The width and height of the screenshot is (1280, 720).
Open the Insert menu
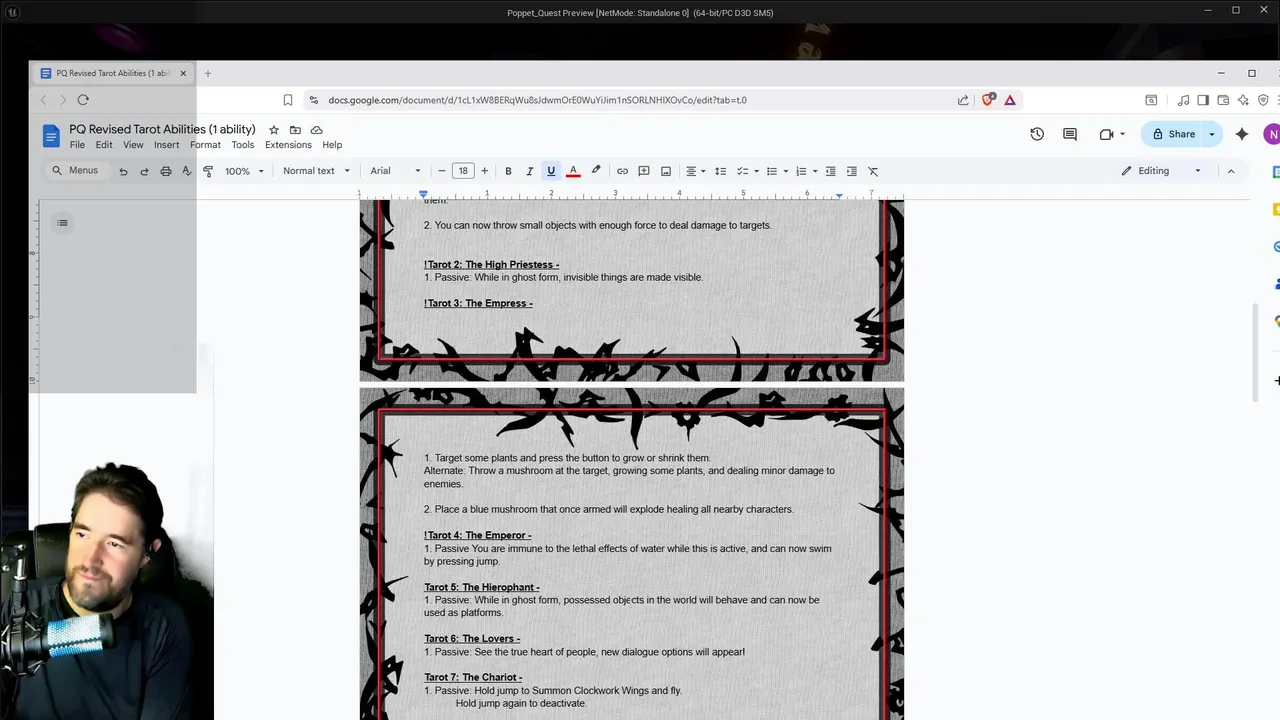tap(167, 145)
